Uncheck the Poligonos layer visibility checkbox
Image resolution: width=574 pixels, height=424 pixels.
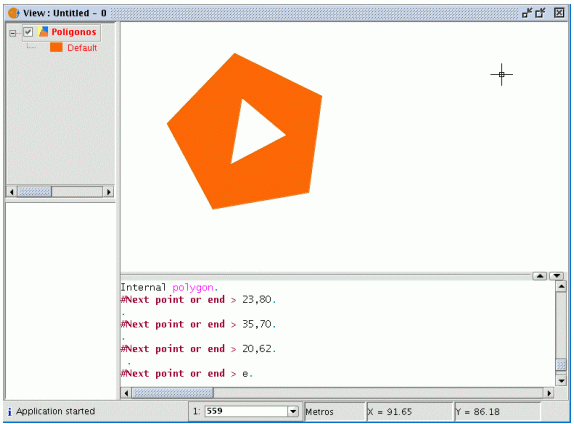coord(28,32)
